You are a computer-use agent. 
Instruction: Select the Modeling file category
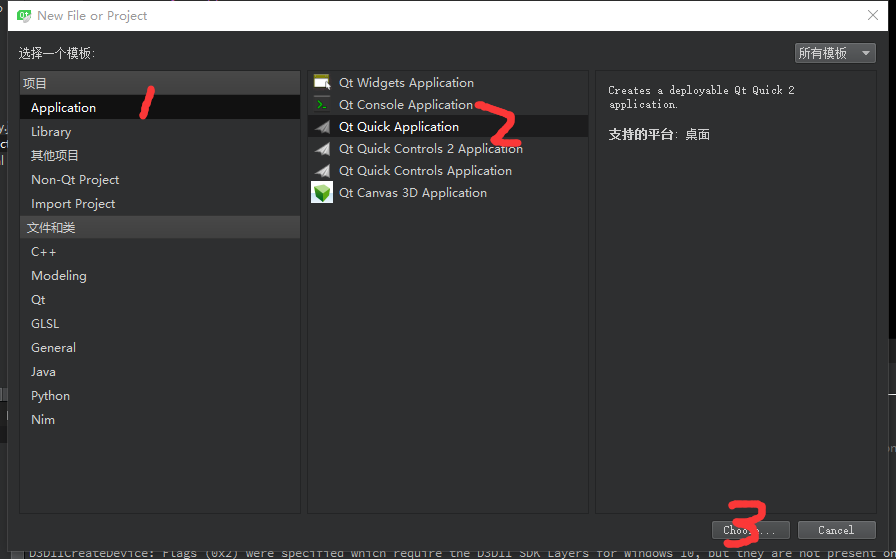(x=159, y=275)
